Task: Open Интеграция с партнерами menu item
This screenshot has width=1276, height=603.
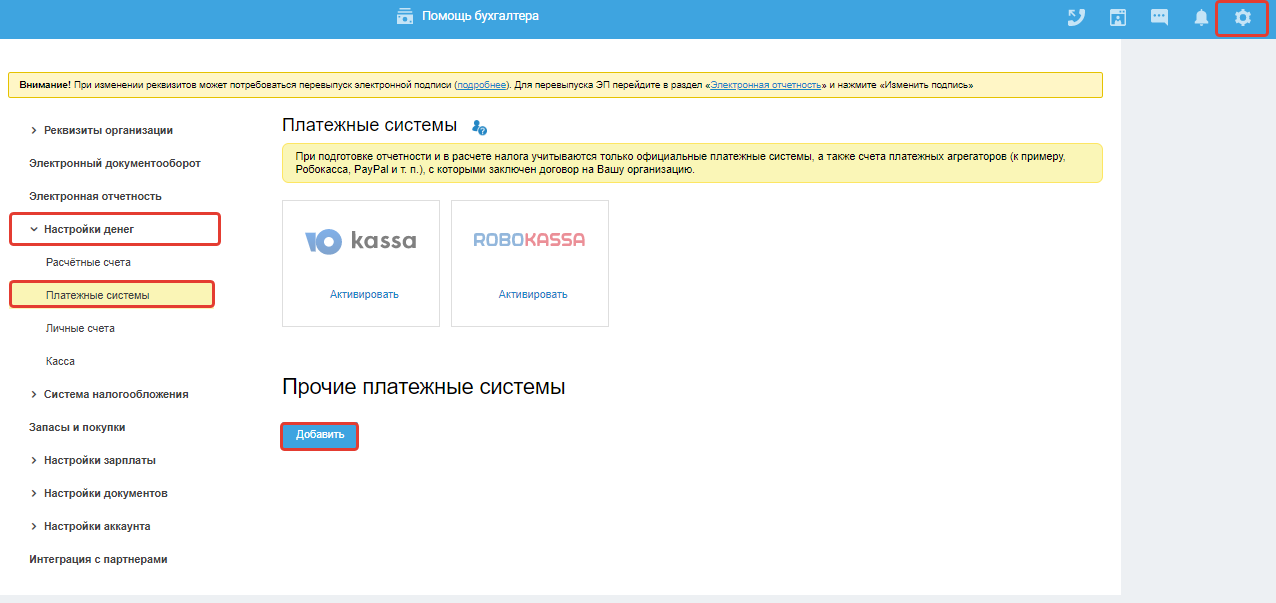Action: pos(98,559)
